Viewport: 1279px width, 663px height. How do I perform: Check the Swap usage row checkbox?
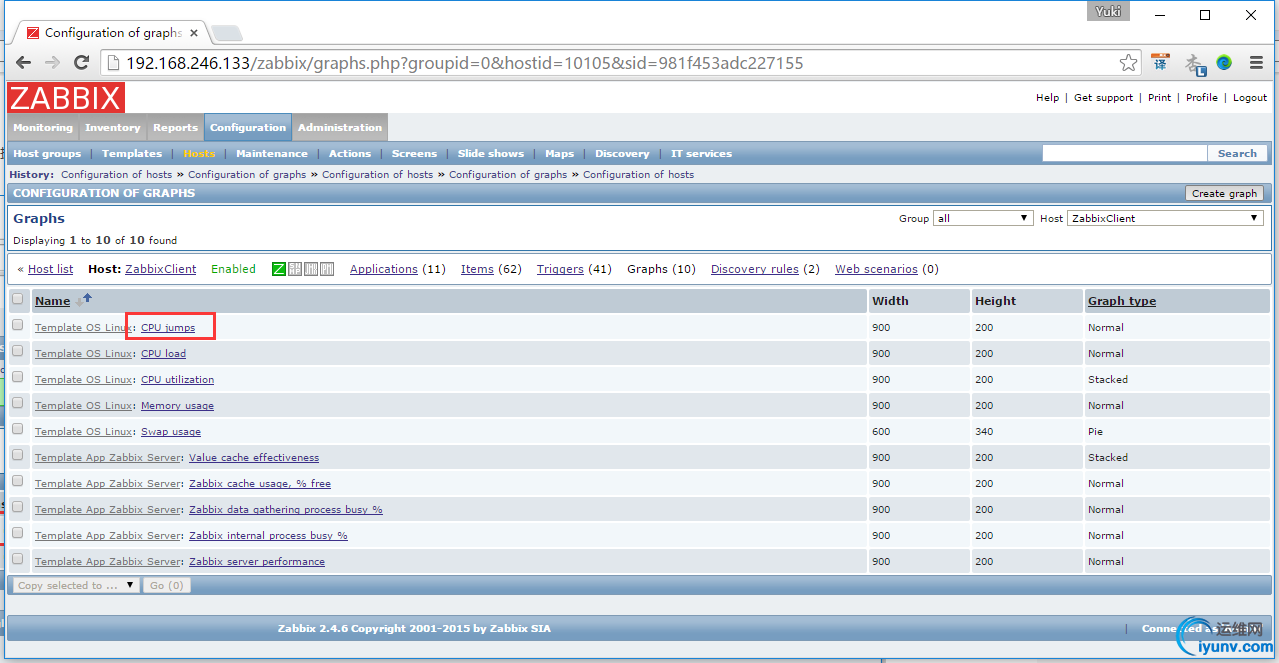click(x=17, y=429)
